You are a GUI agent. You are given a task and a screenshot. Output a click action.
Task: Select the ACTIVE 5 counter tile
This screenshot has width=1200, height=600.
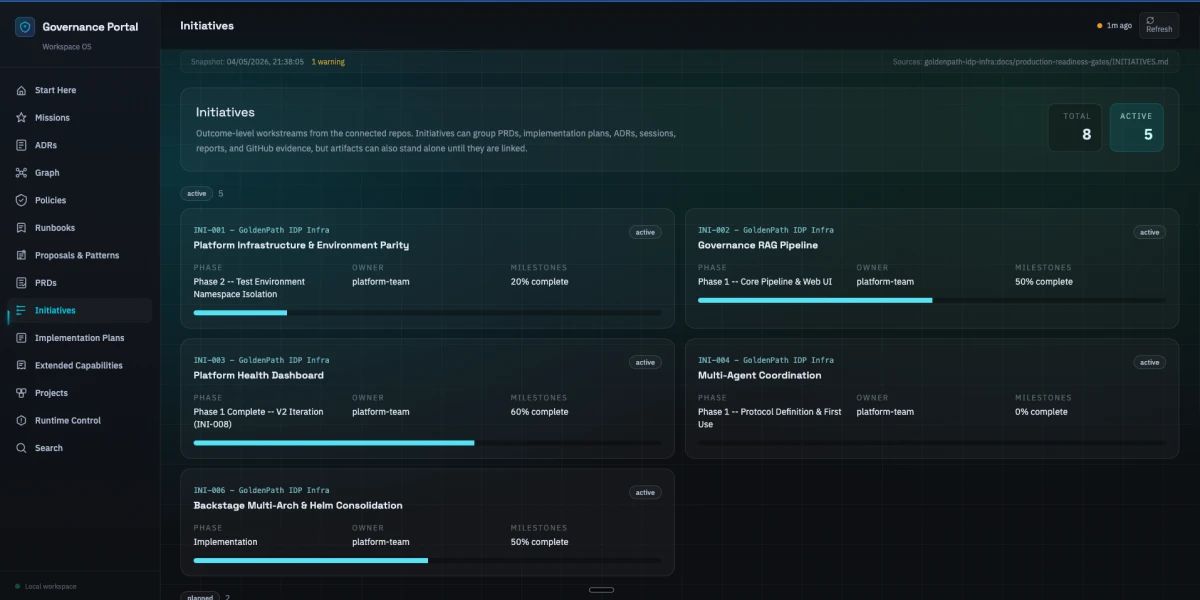pos(1136,127)
